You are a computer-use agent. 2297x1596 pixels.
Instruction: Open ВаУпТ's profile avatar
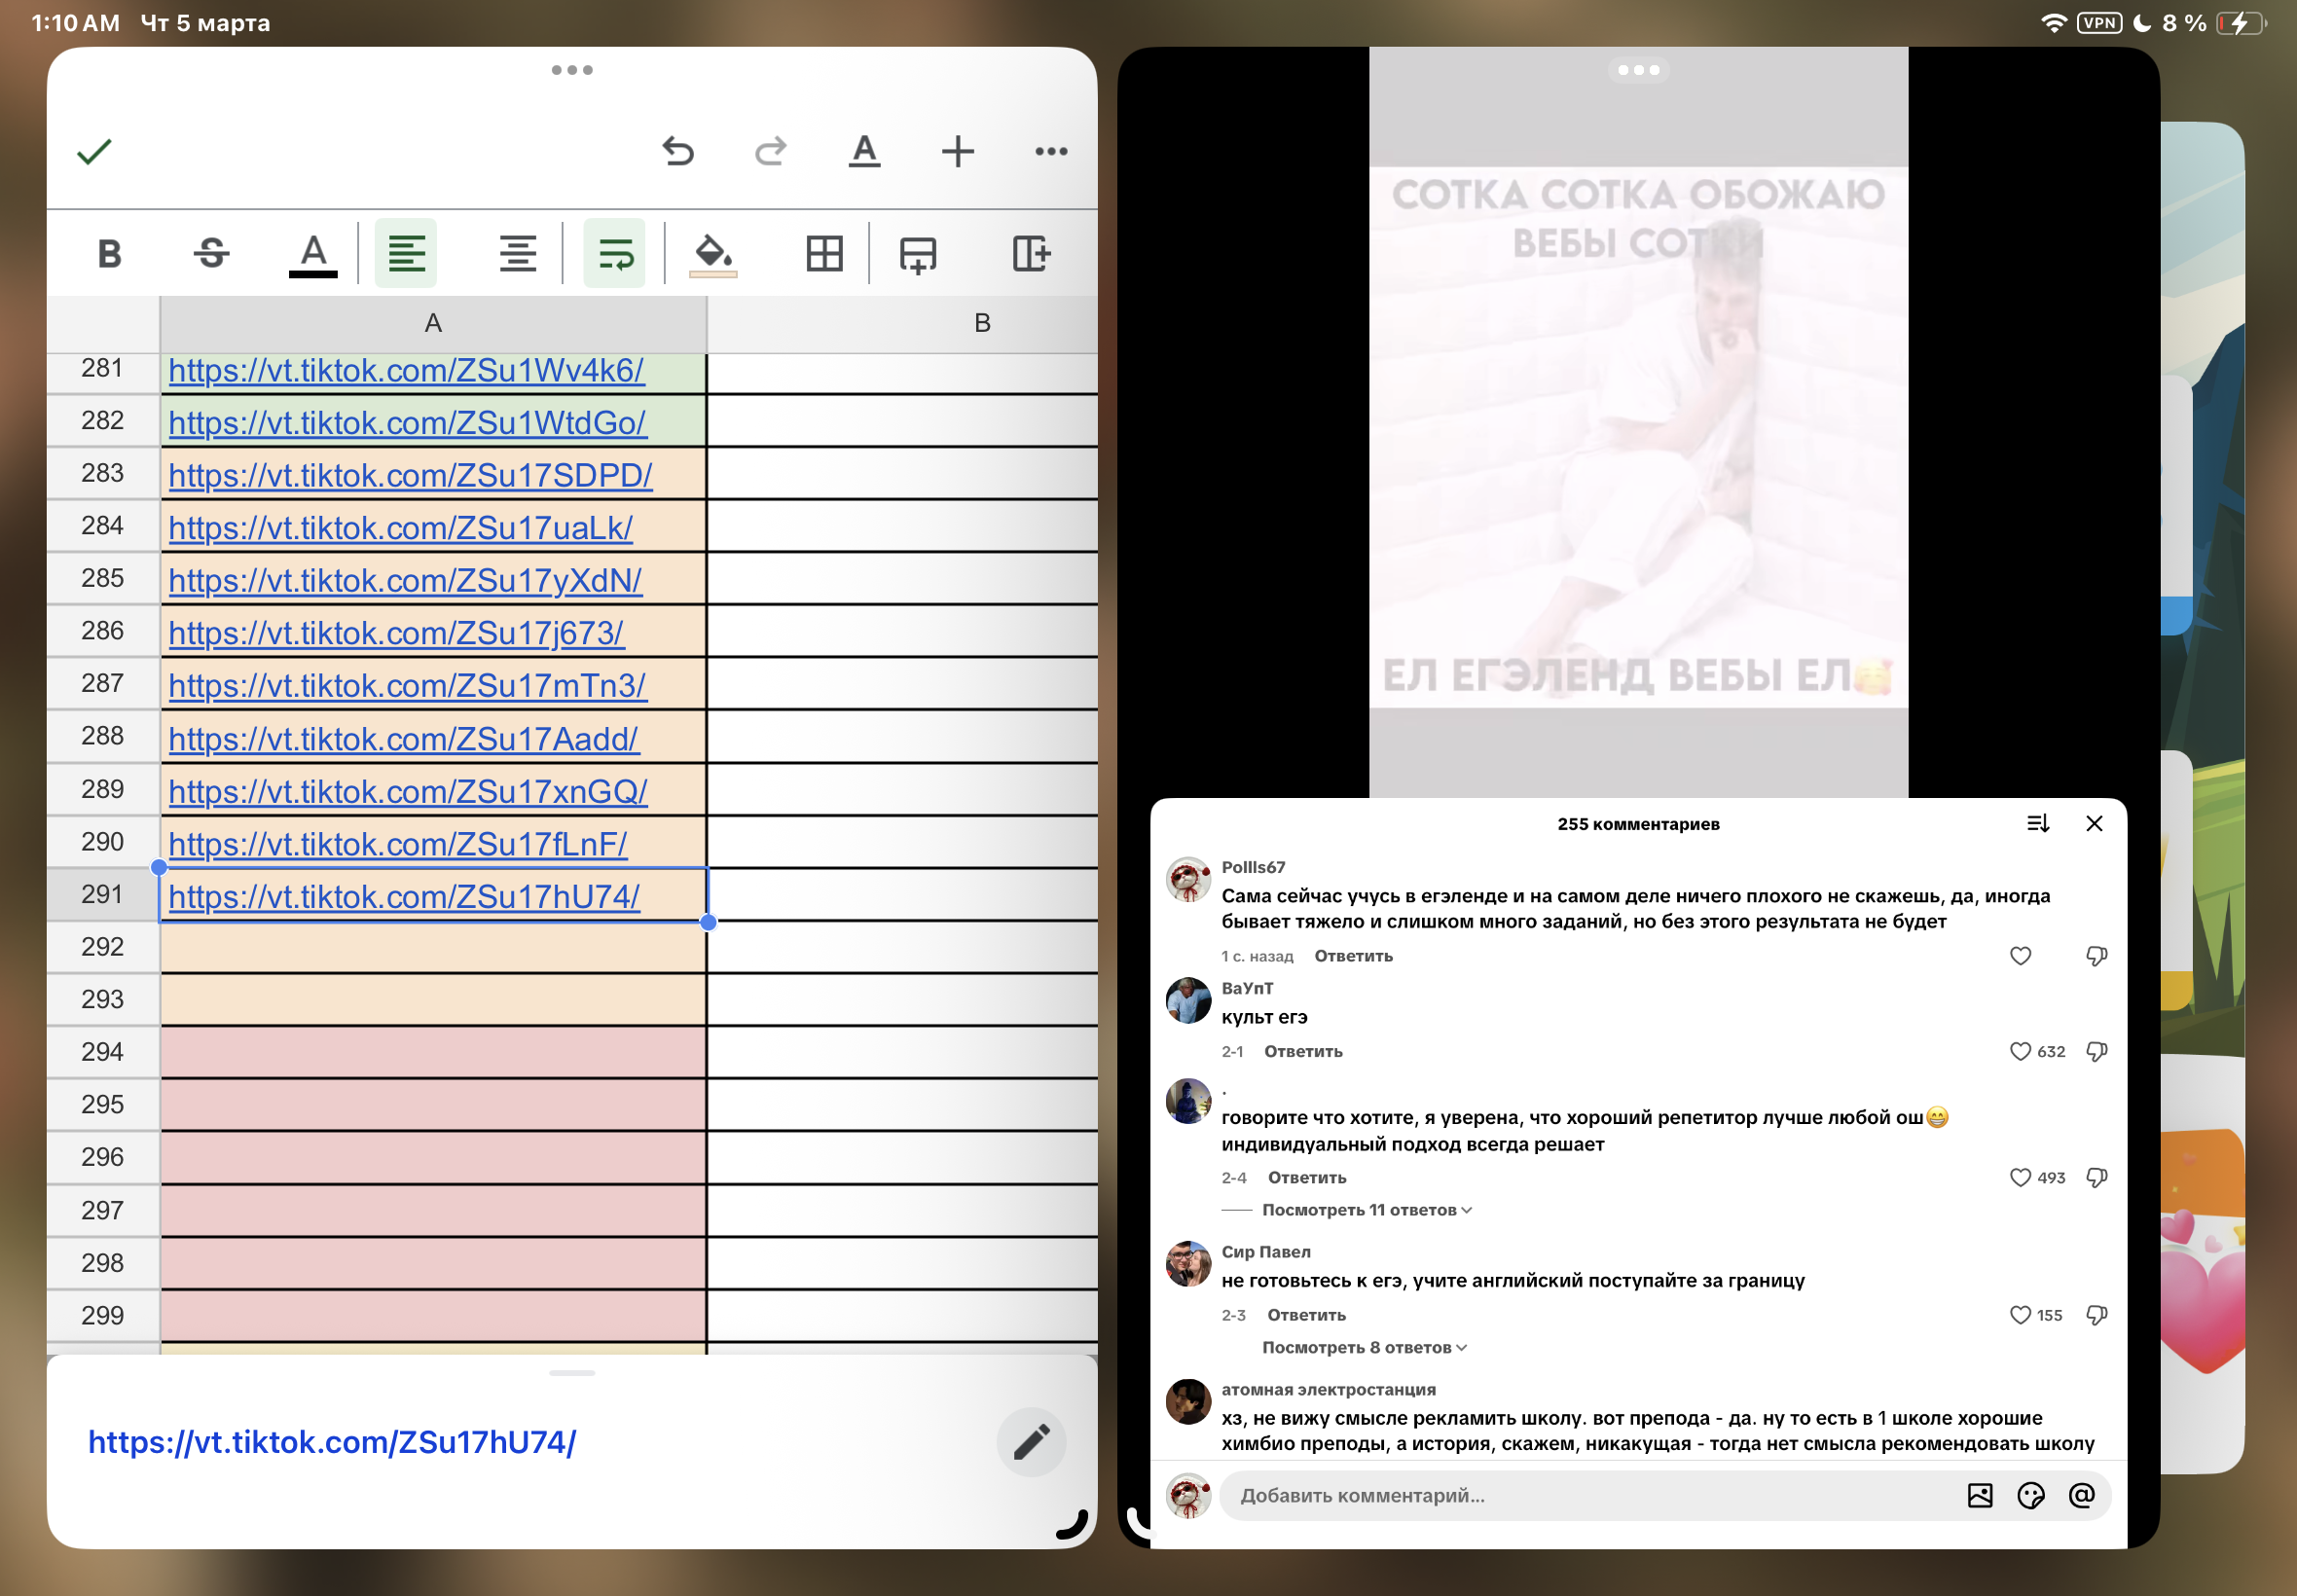(1188, 1001)
